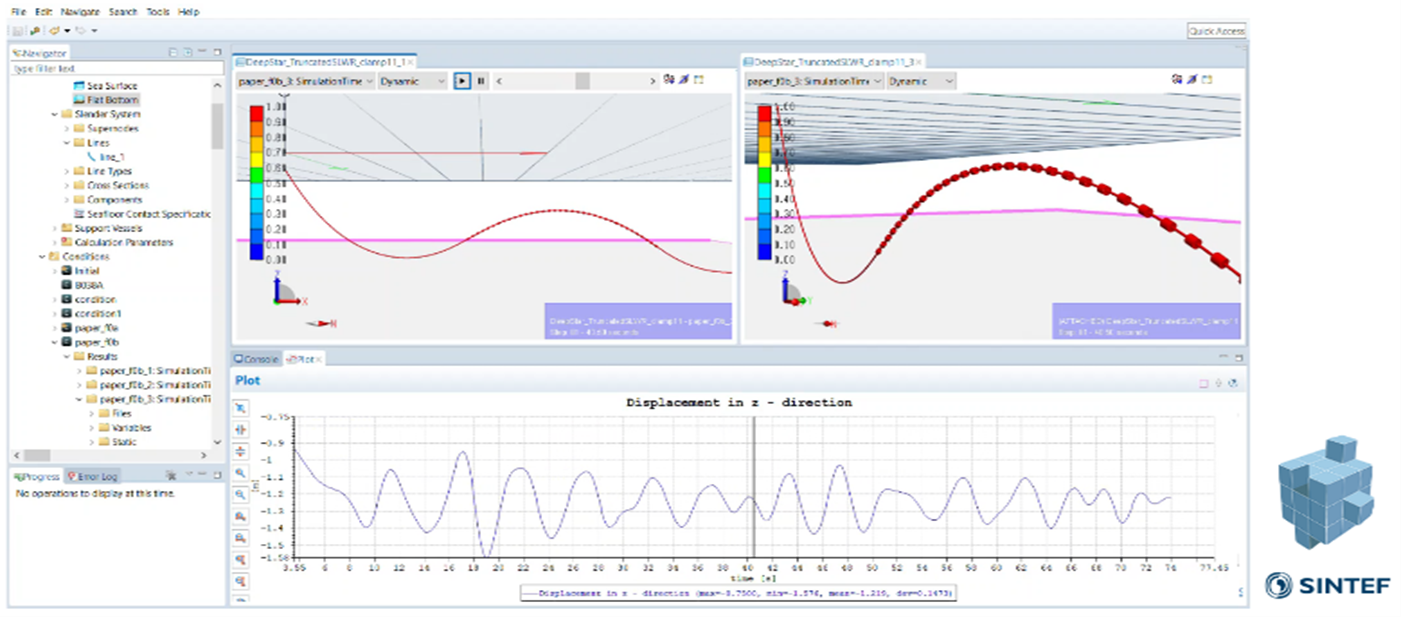Pause the animation in the left 3D view
The height and width of the screenshot is (617, 1401).
pyautogui.click(x=481, y=80)
